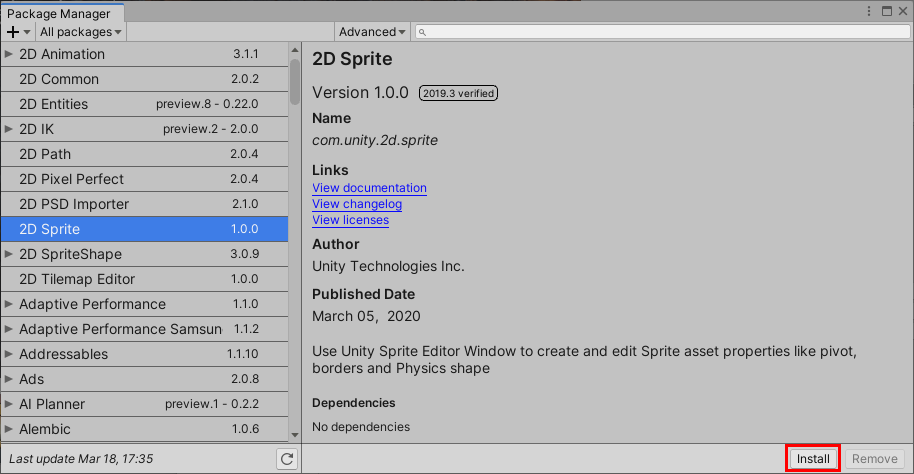Refresh the package list
Screen dimensions: 914x474
point(288,459)
